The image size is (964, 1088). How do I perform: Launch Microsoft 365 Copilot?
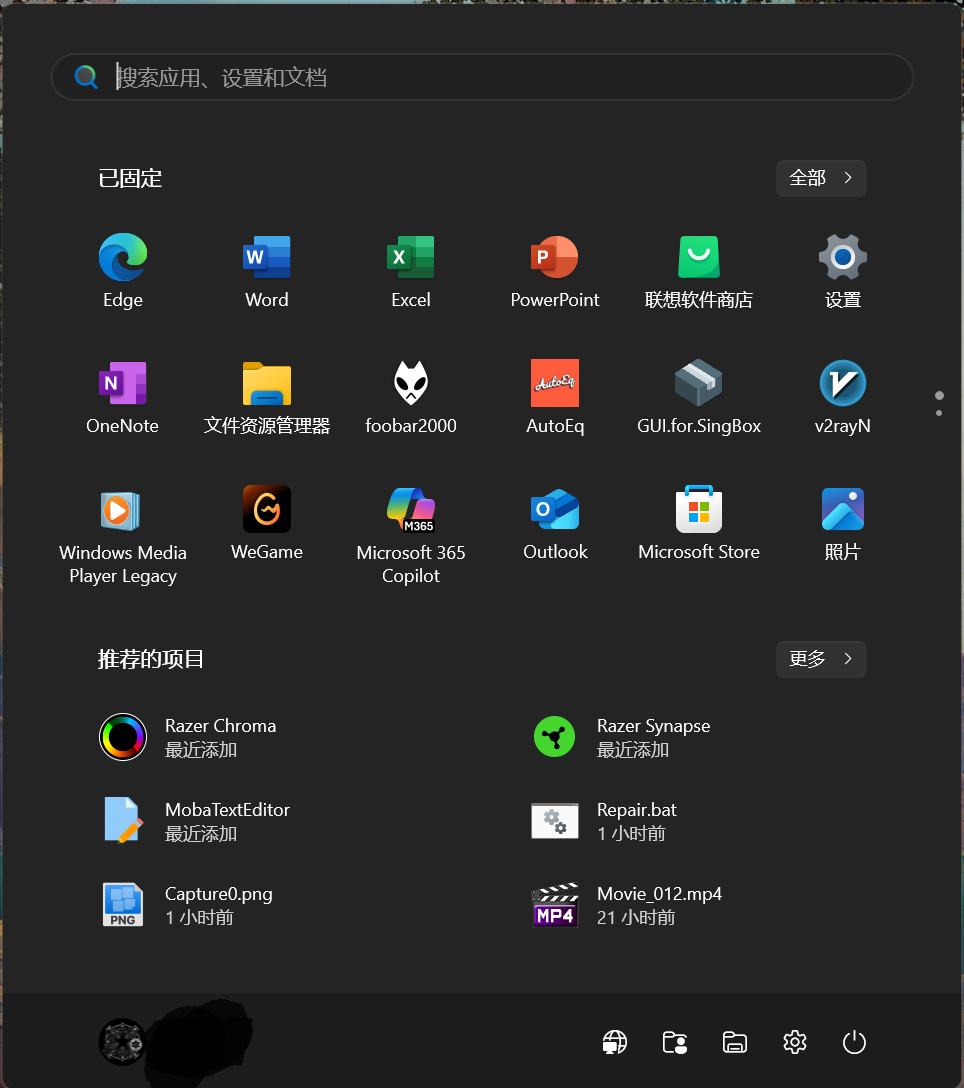pos(411,536)
